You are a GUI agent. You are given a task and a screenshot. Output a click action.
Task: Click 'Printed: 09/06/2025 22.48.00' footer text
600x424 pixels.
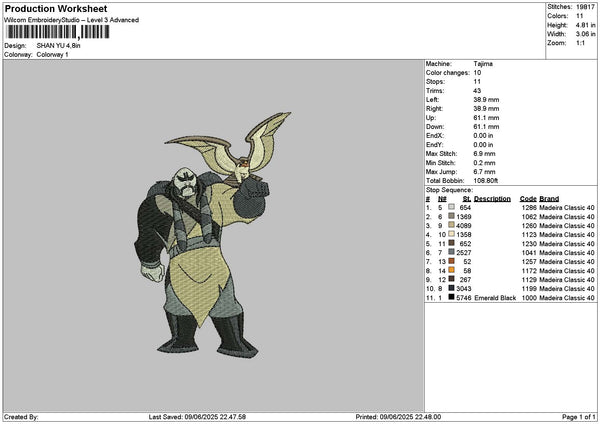(398, 417)
